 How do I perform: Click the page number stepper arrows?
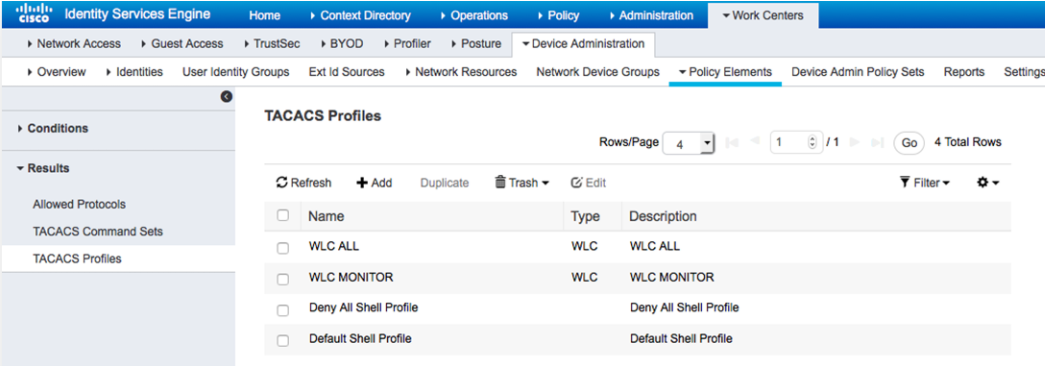tap(812, 142)
